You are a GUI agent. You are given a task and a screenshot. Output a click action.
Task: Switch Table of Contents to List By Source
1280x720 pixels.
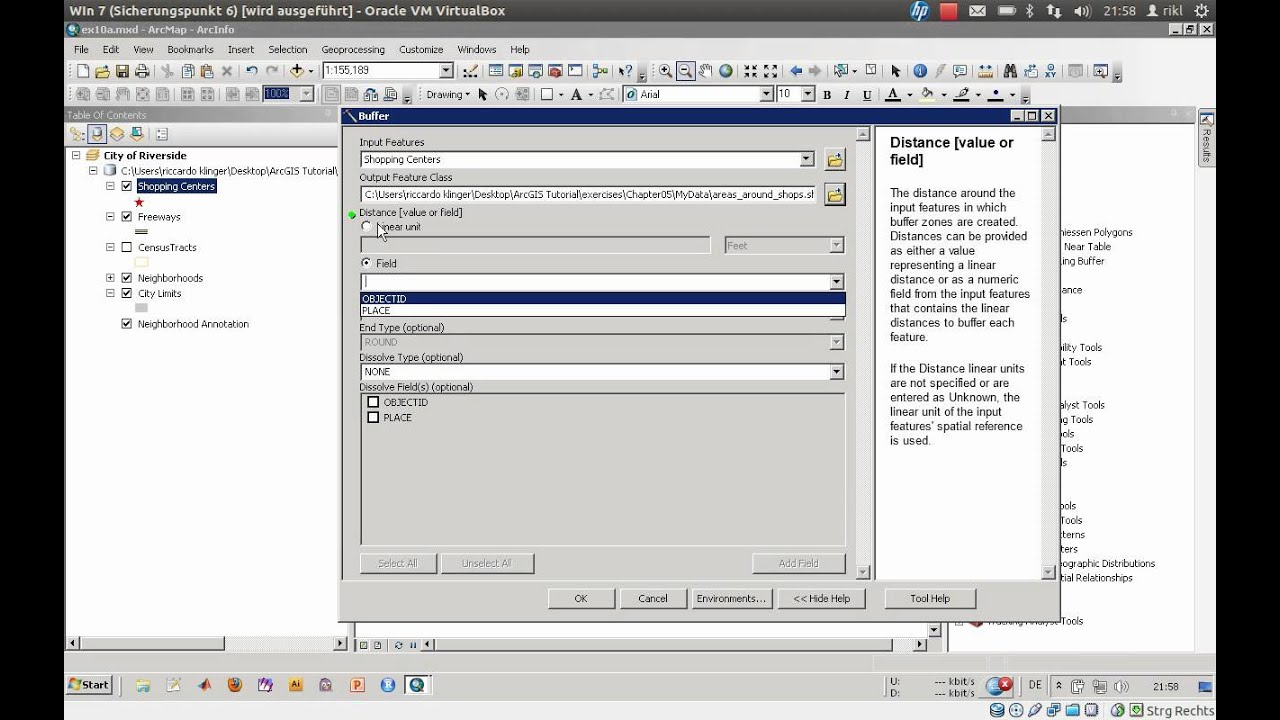[x=97, y=134]
